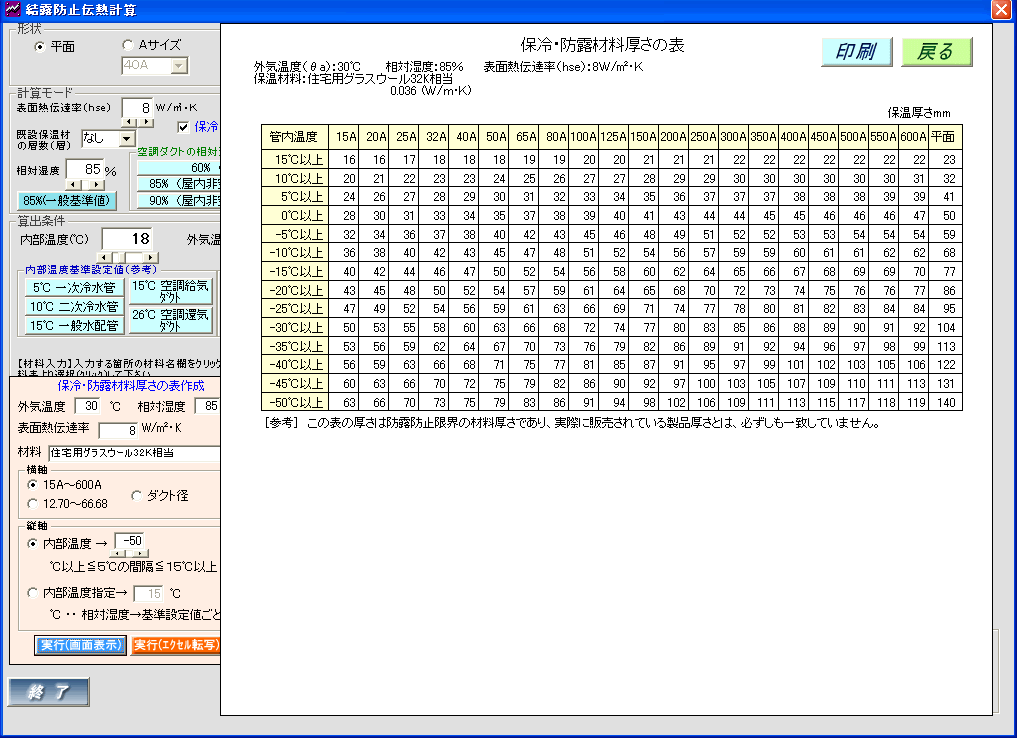Click the 外気温度 input field showing 30
Viewport: 1017px width, 738px height.
pyautogui.click(x=88, y=406)
